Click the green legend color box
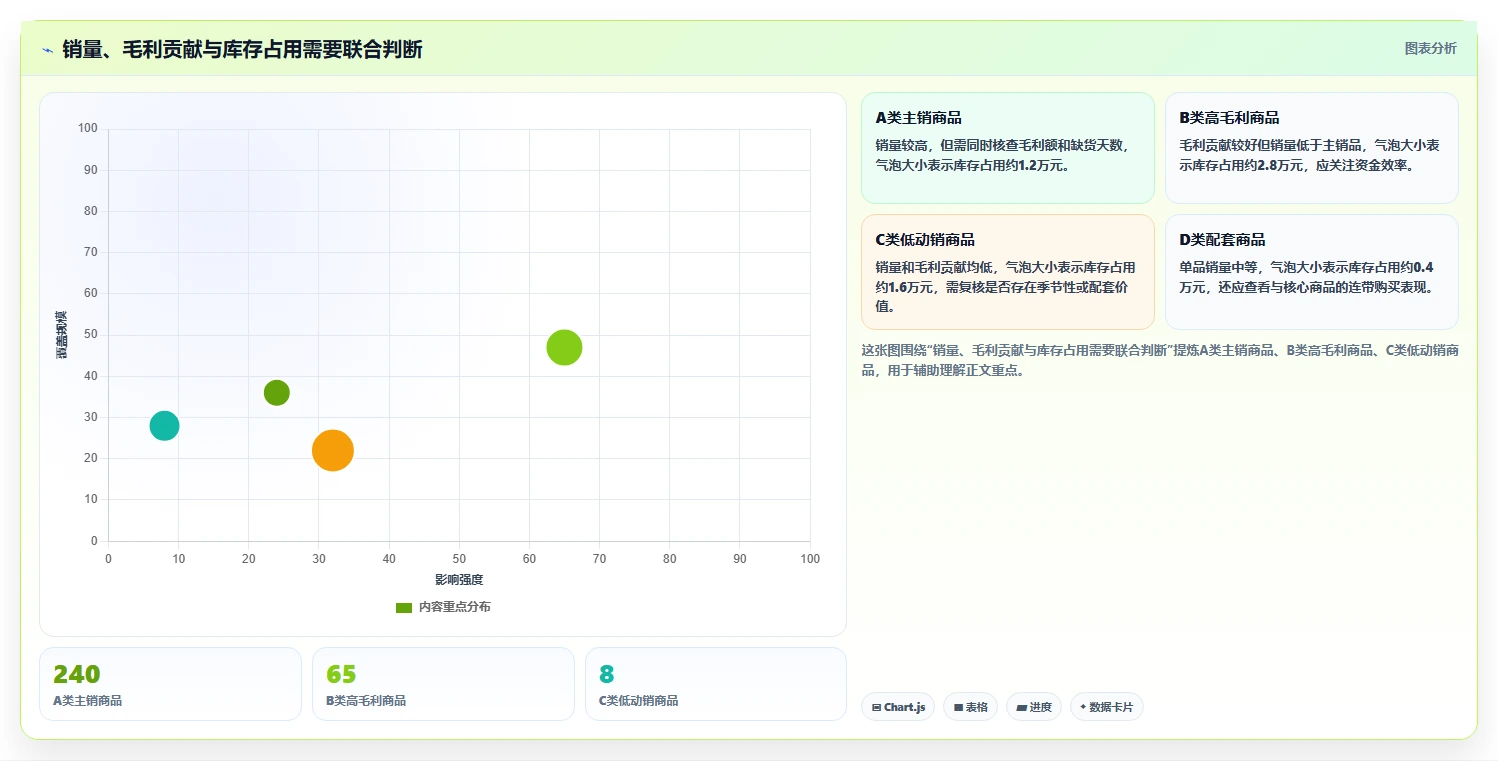Image resolution: width=1498 pixels, height=761 pixels. click(404, 608)
